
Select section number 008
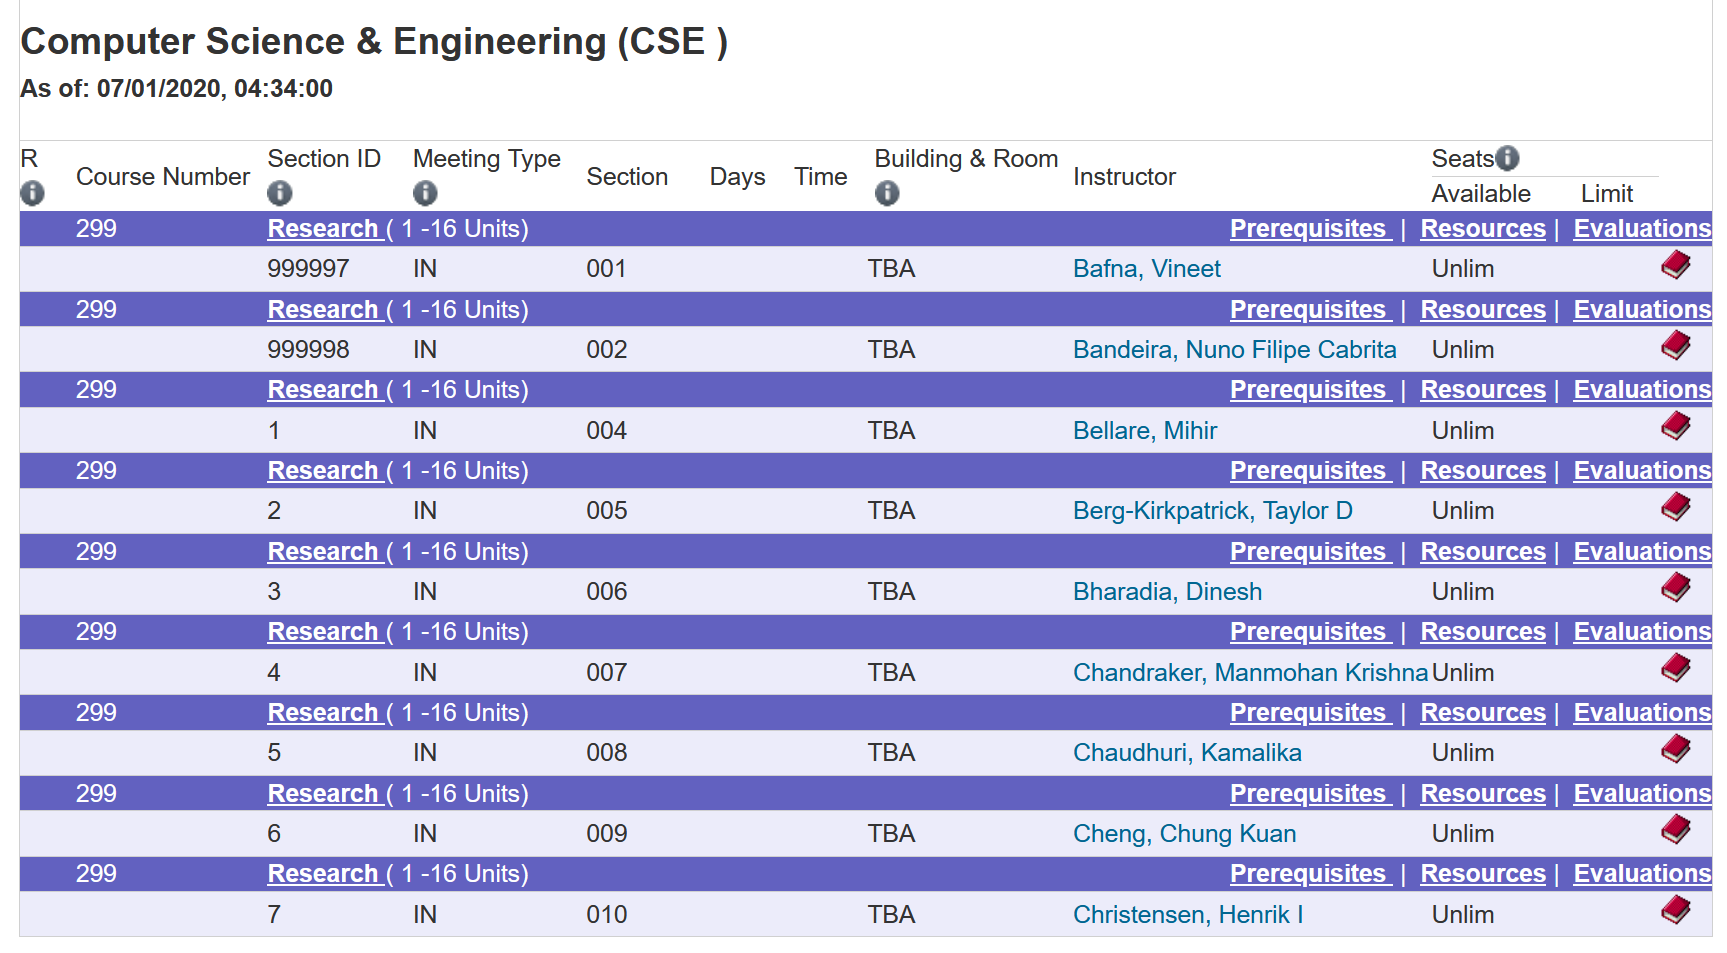coord(607,753)
